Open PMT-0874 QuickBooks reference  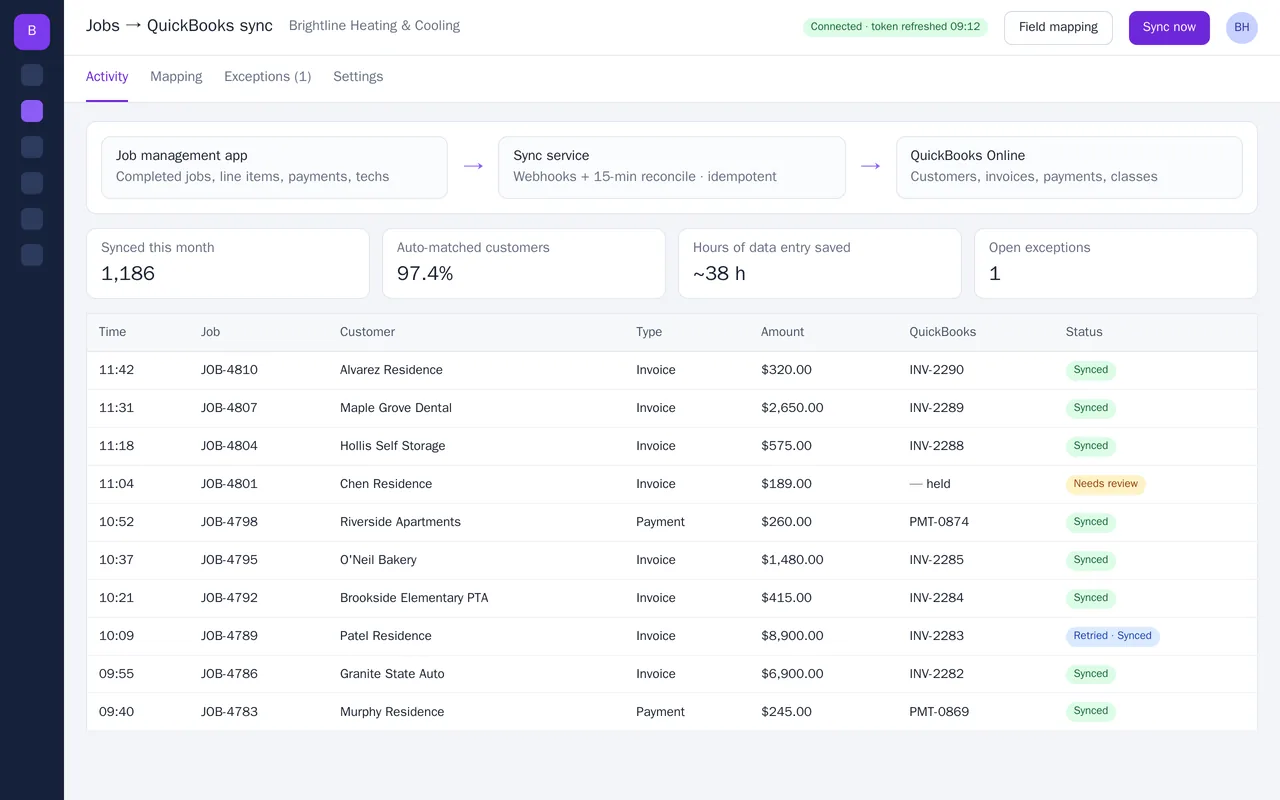[939, 522]
